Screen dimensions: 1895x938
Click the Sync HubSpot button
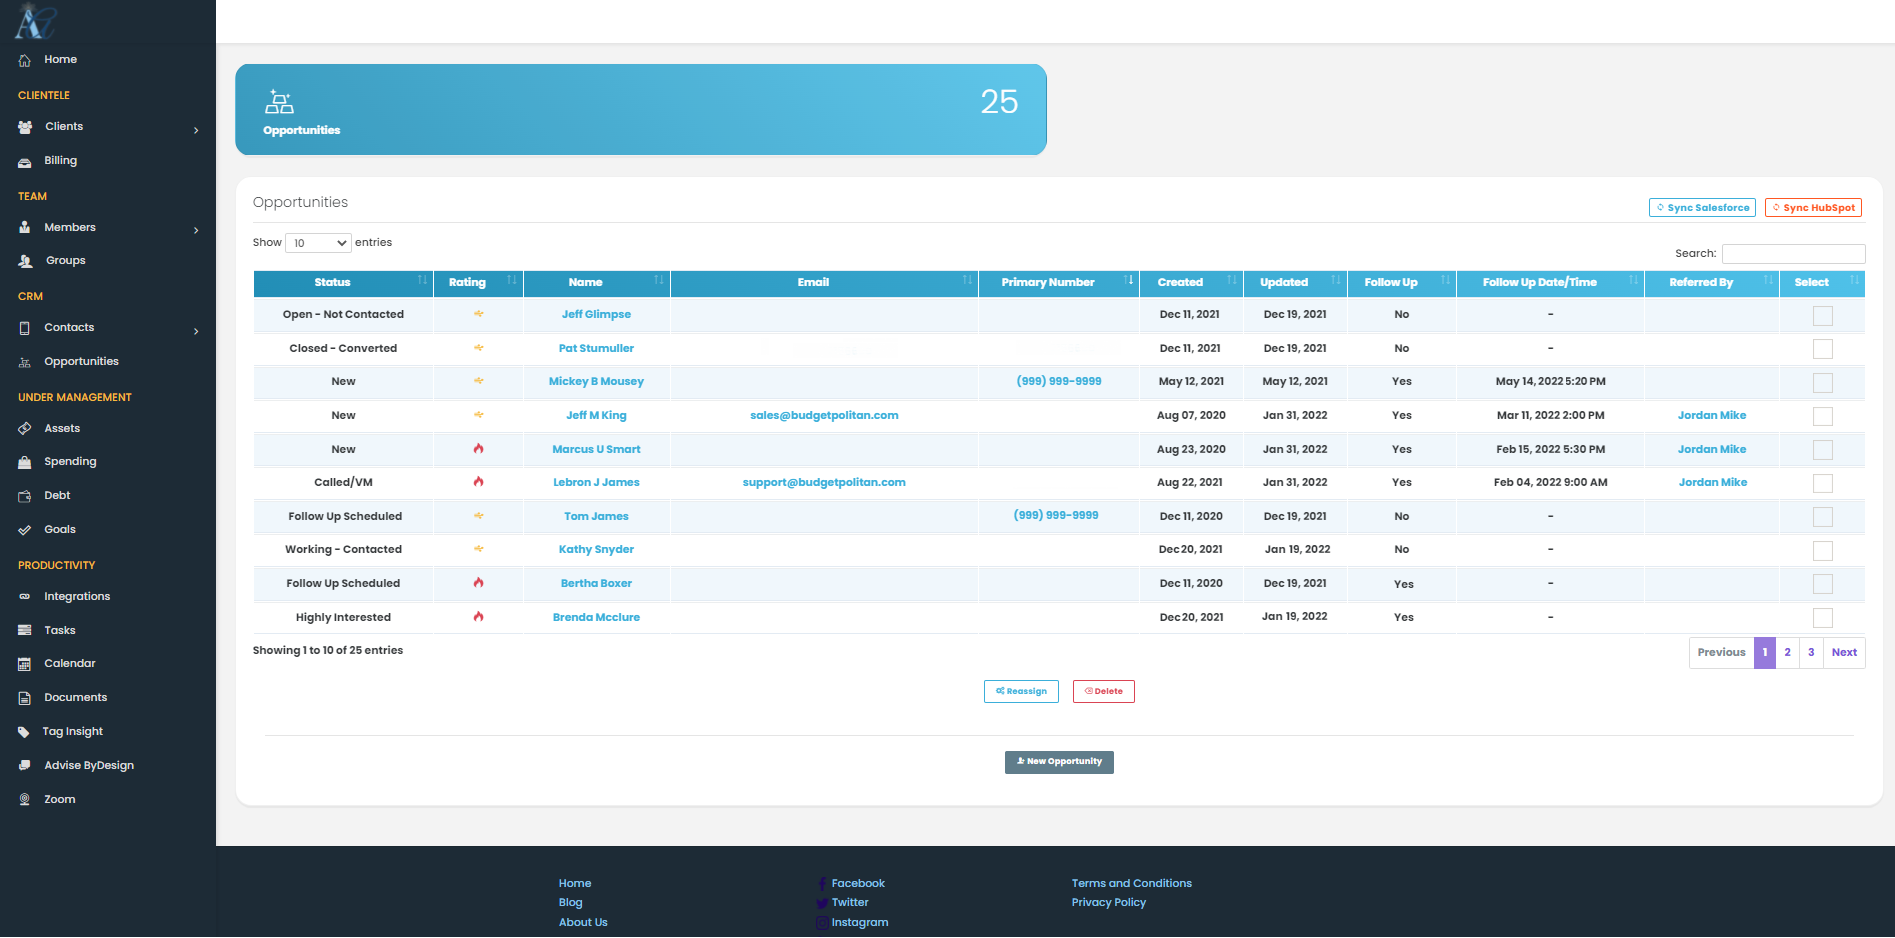(x=1813, y=207)
